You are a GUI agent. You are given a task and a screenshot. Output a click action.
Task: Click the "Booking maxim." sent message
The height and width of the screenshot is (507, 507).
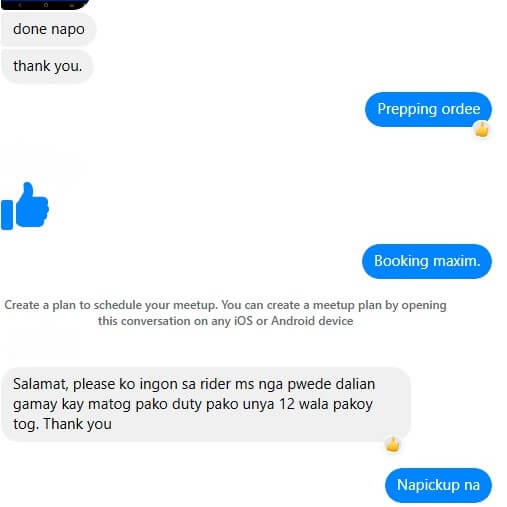tap(427, 261)
